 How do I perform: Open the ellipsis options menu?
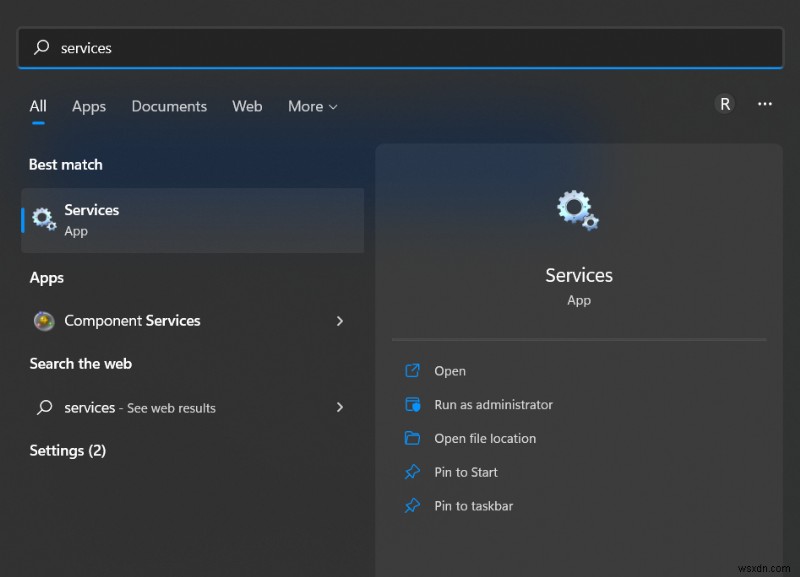765,103
